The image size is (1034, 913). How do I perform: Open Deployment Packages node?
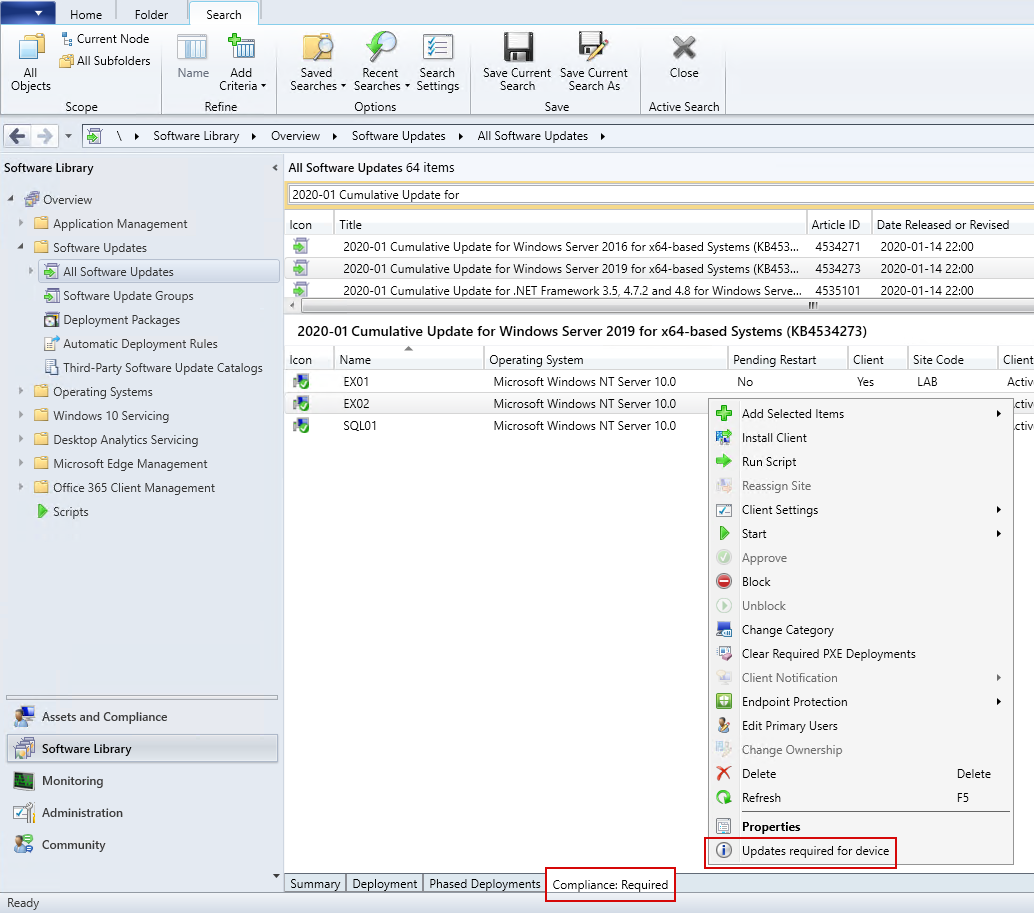pos(121,320)
